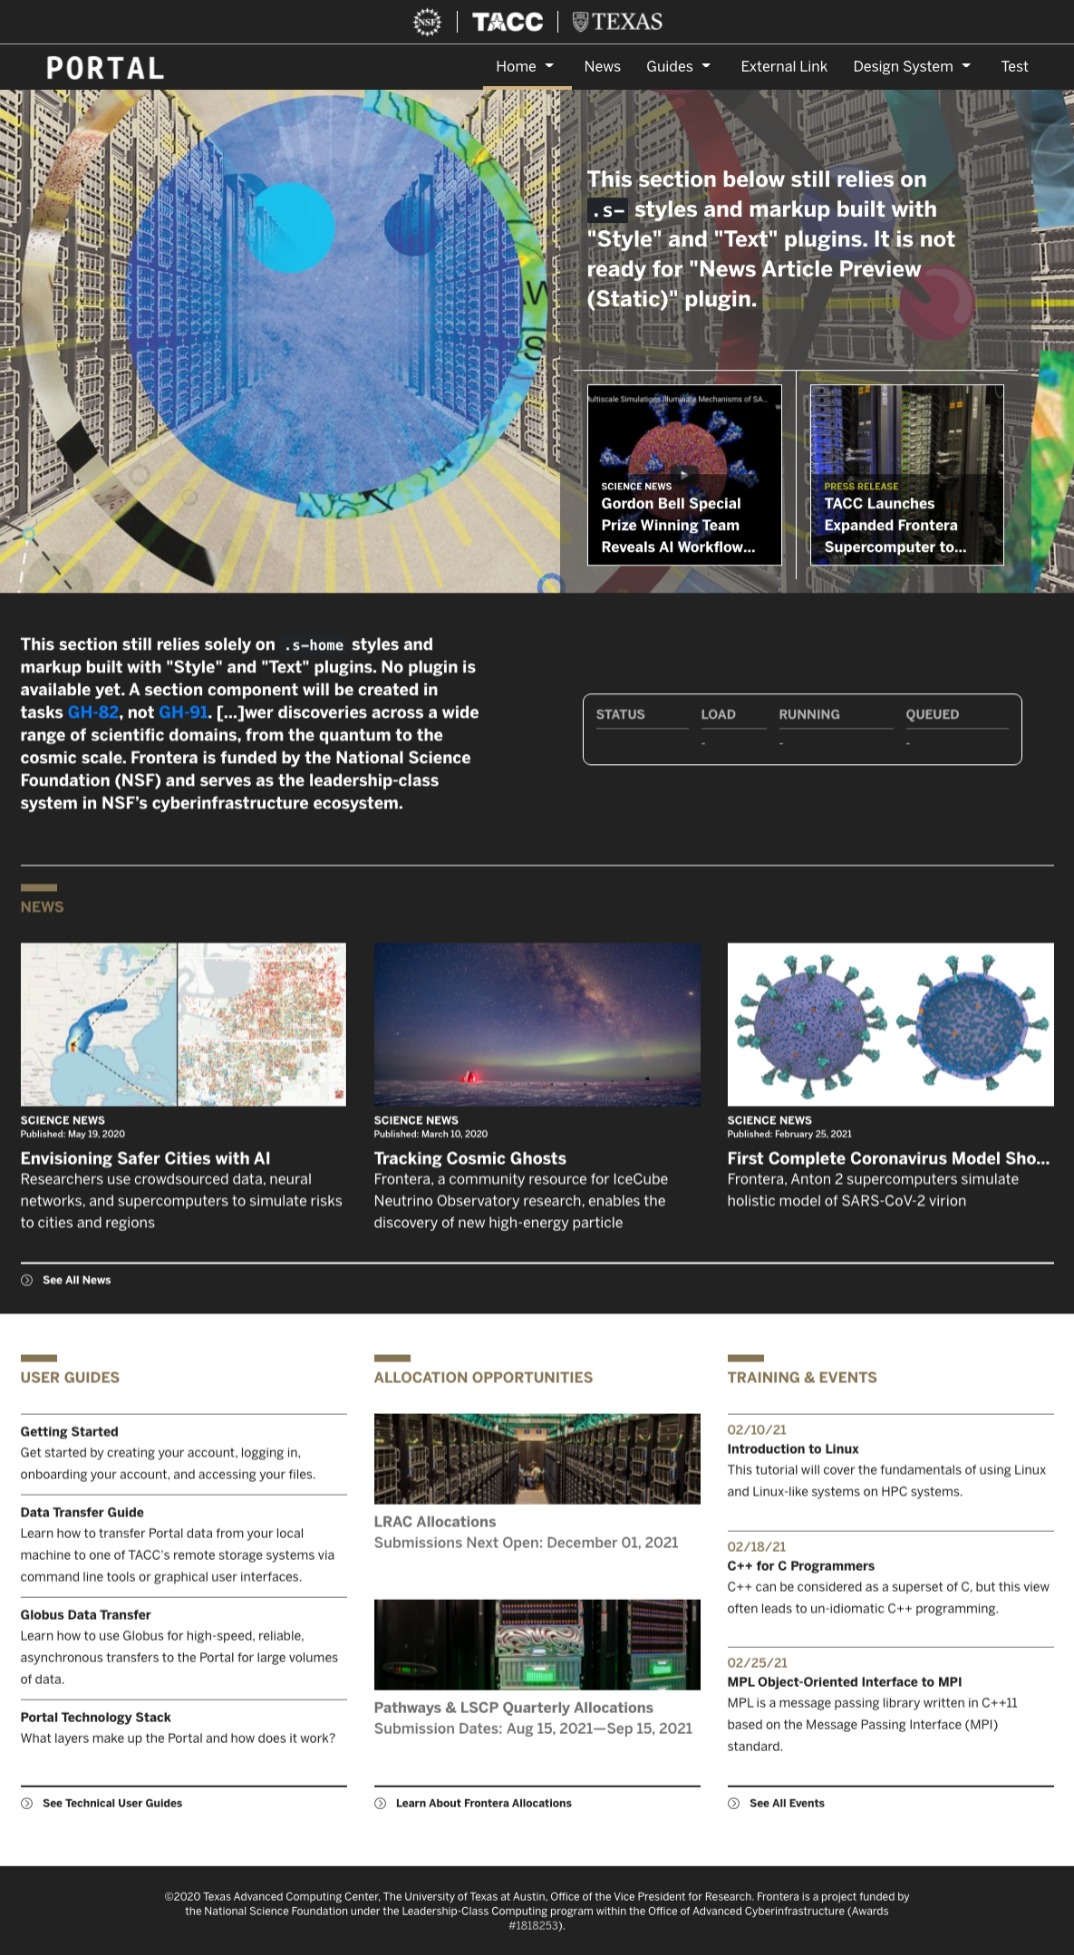1074x1955 pixels.
Task: Read First Complete Coronavirus Model article
Action: point(888,1158)
